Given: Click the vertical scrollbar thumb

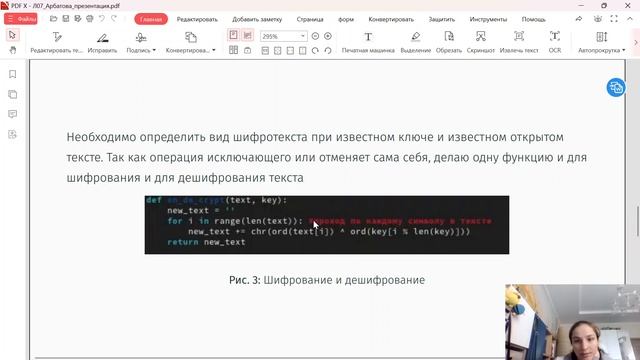Looking at the screenshot, I should [637, 222].
